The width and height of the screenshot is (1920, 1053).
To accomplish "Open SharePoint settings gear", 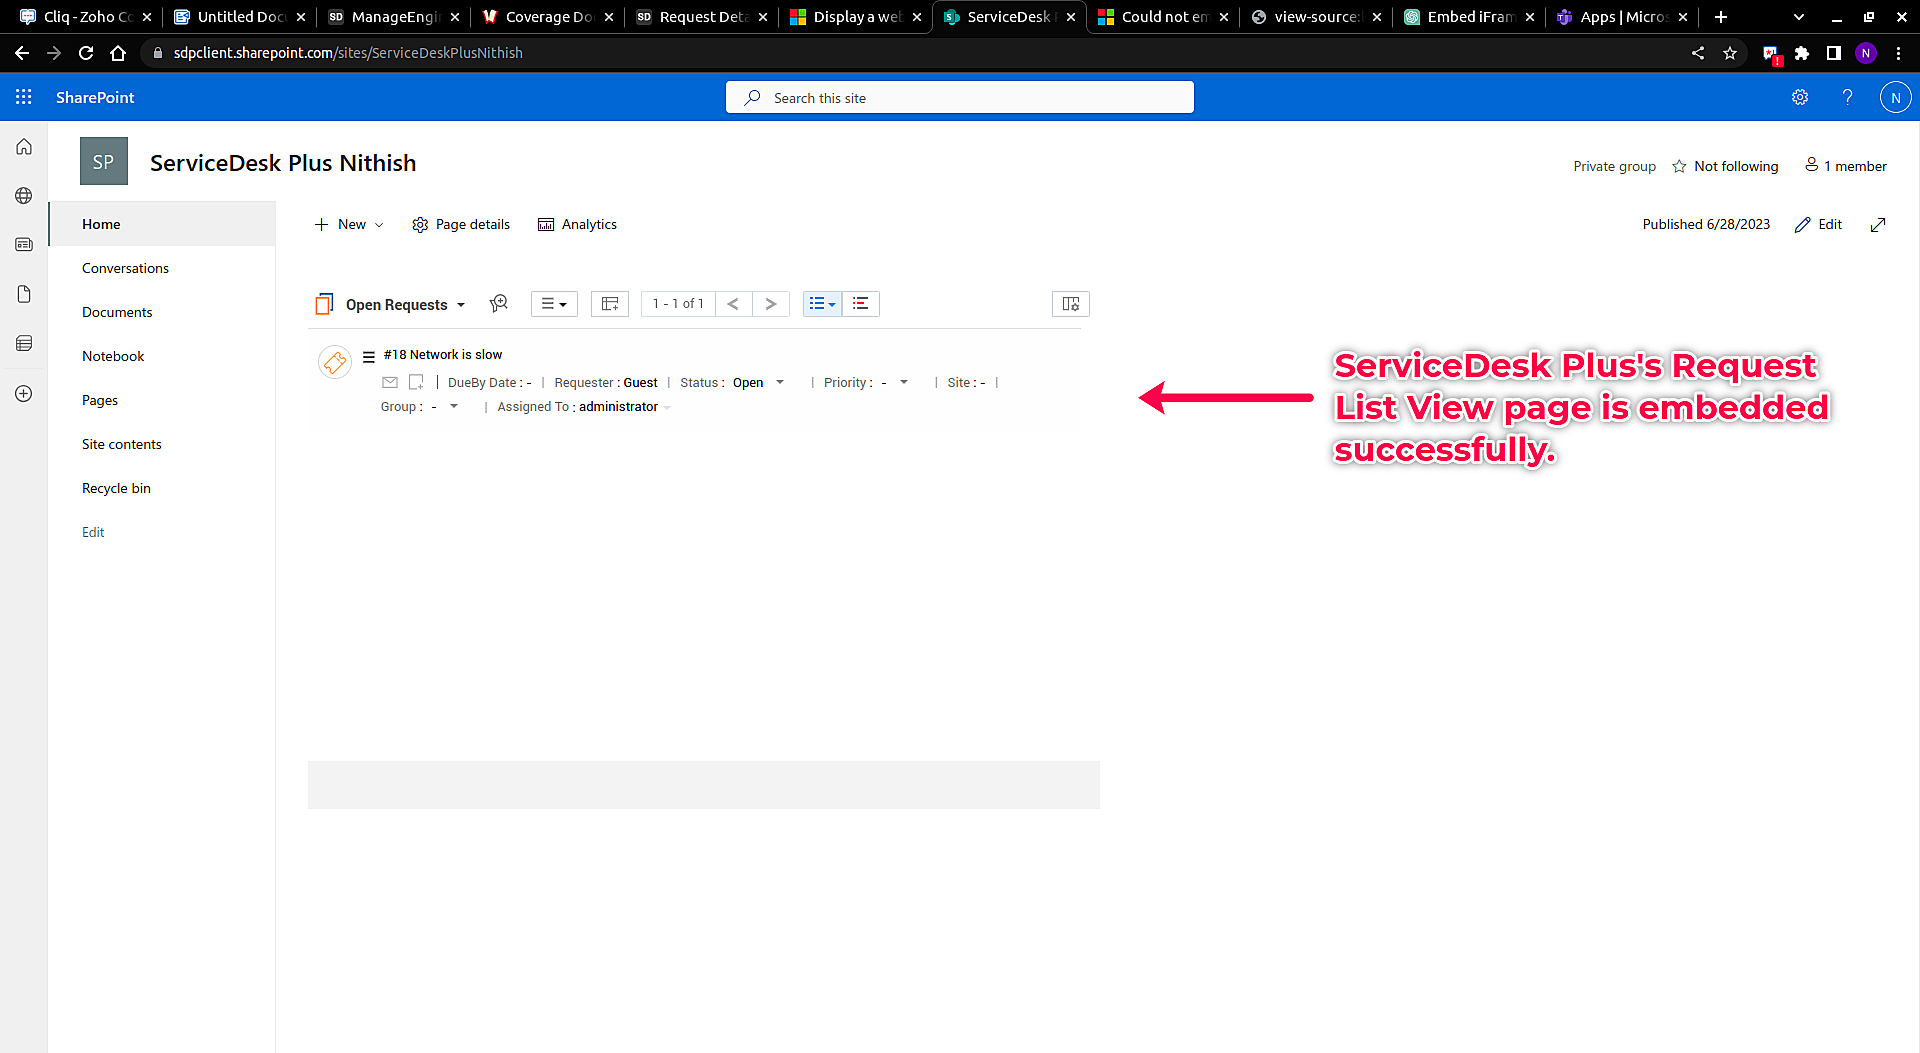I will 1800,97.
